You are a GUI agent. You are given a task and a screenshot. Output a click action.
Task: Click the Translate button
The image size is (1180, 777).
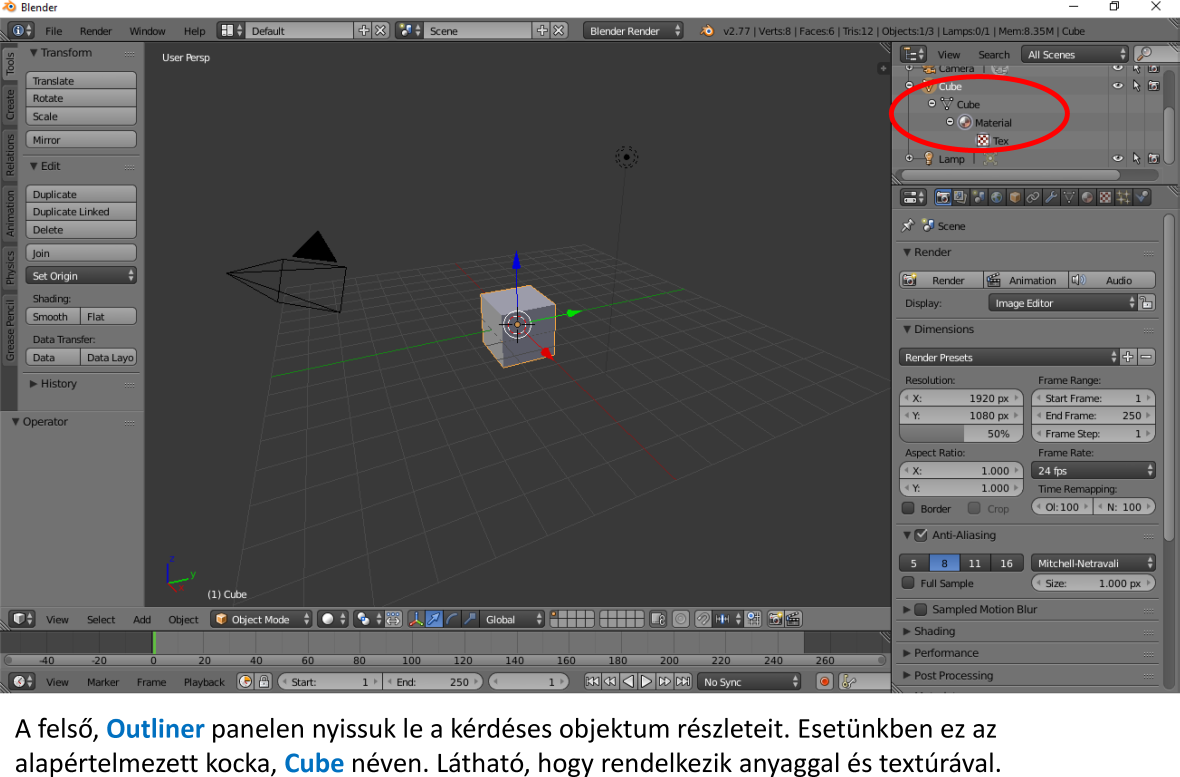tap(81, 81)
